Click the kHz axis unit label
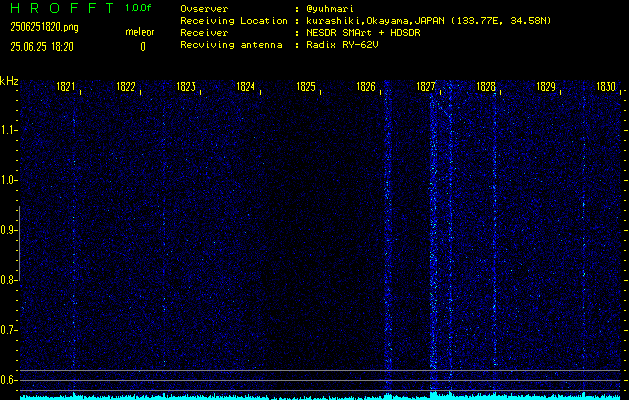 tap(9, 81)
